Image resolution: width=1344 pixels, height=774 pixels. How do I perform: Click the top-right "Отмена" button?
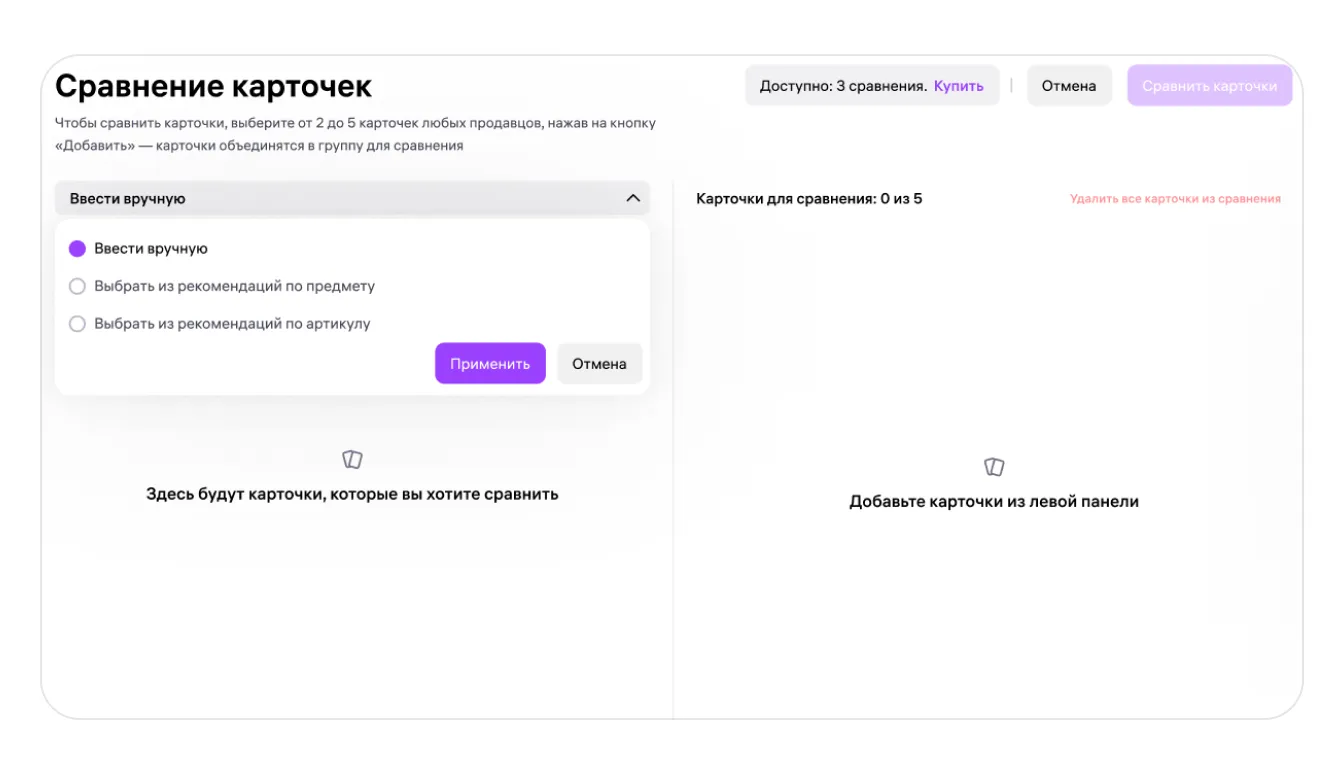coord(1068,86)
